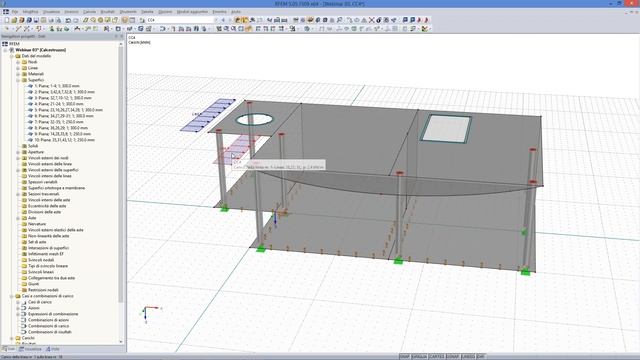The image size is (640, 360).
Task: Undo the last action via toolbar arrow
Action: click(x=68, y=20)
